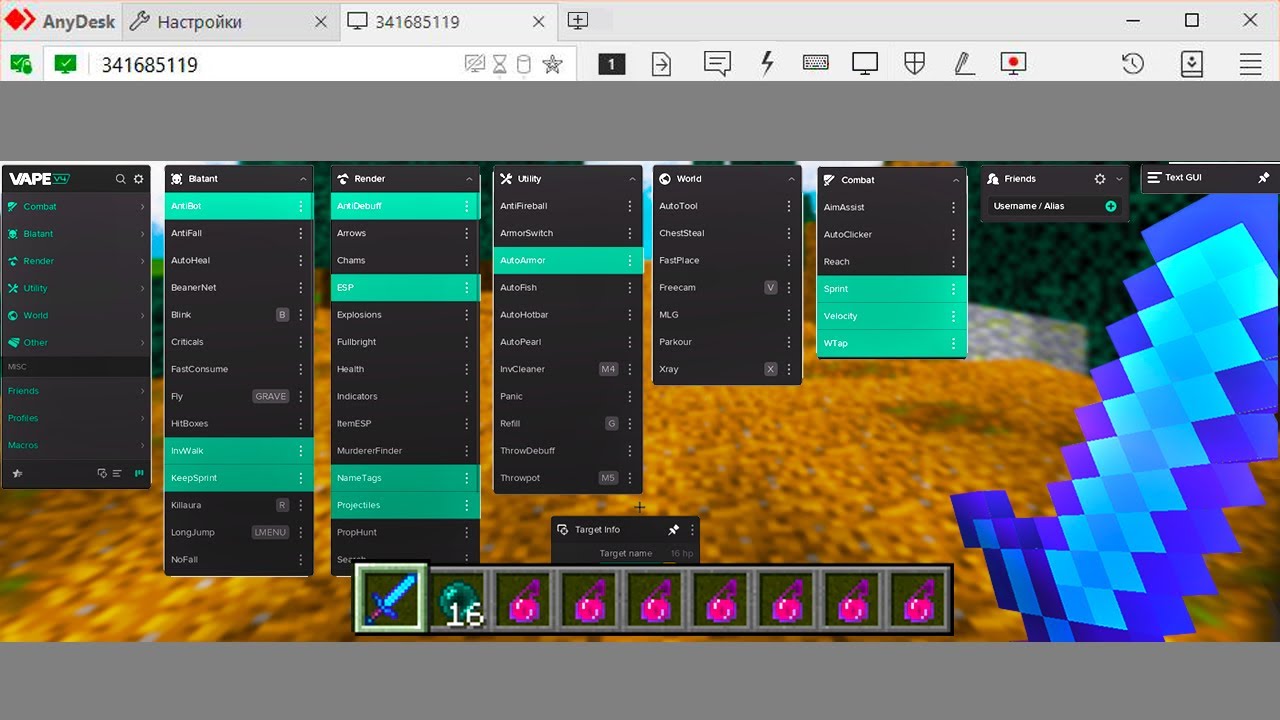
Task: Disable the AntiBot module
Action: pyautogui.click(x=239, y=206)
